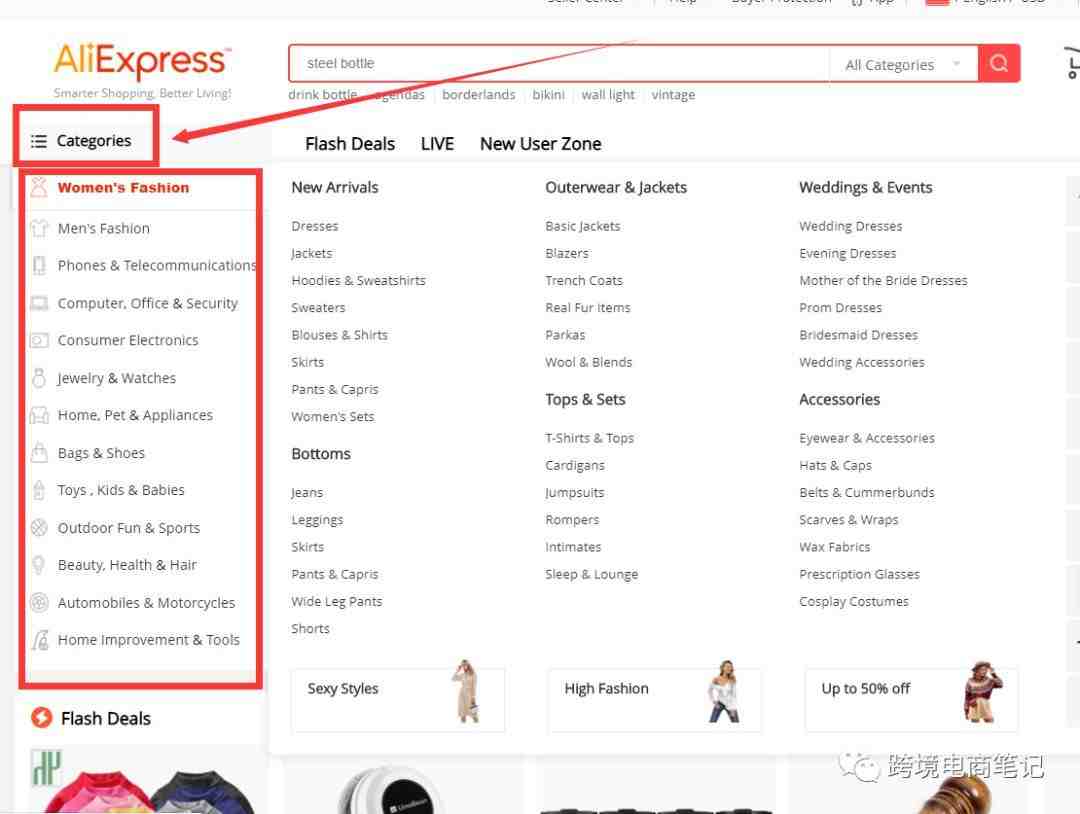Open the Weddings & Events heading
Screen dimensions: 1080x814
[x=866, y=187]
